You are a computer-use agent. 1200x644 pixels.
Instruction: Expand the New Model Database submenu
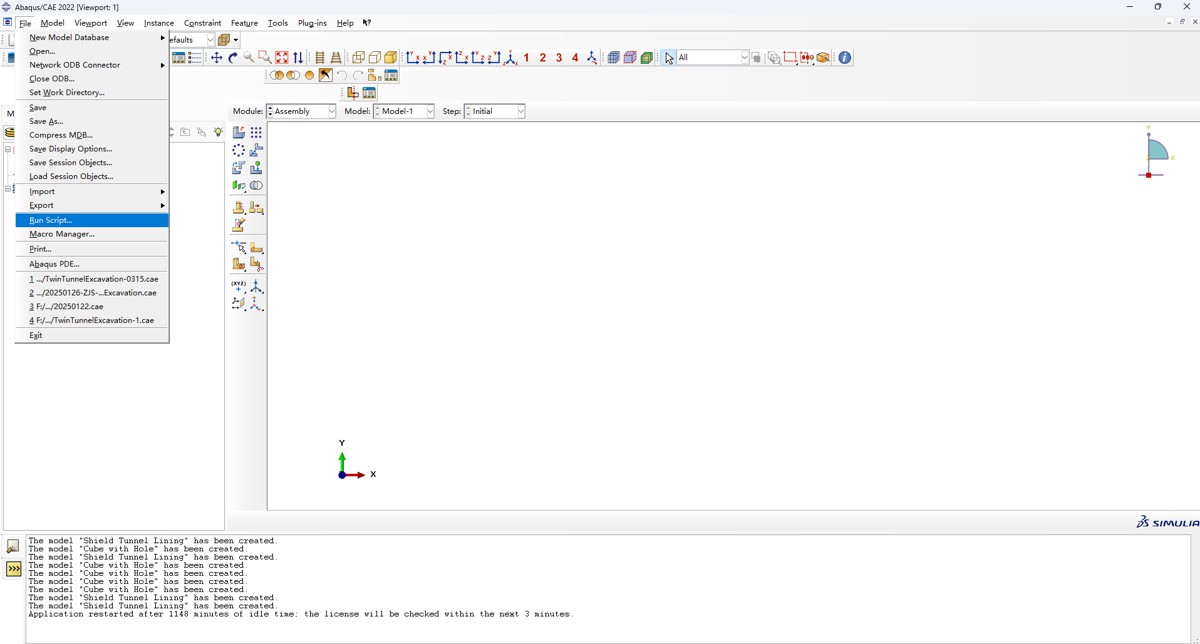(x=92, y=37)
